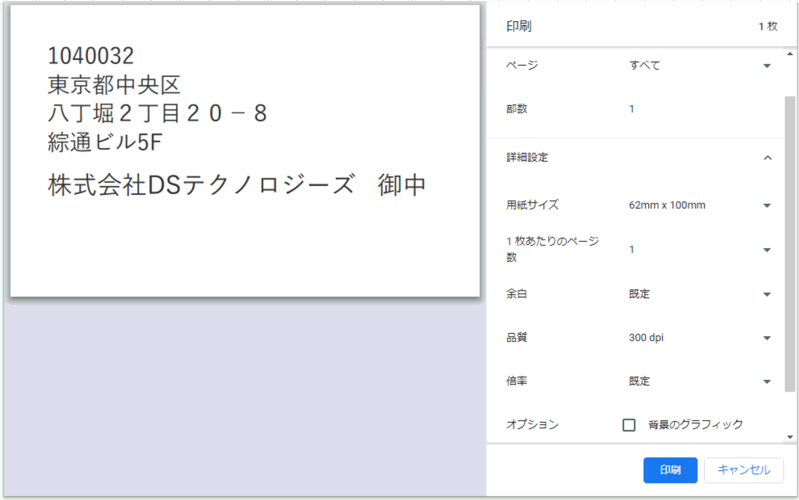
Task: Click the オプション label
Action: click(x=532, y=425)
